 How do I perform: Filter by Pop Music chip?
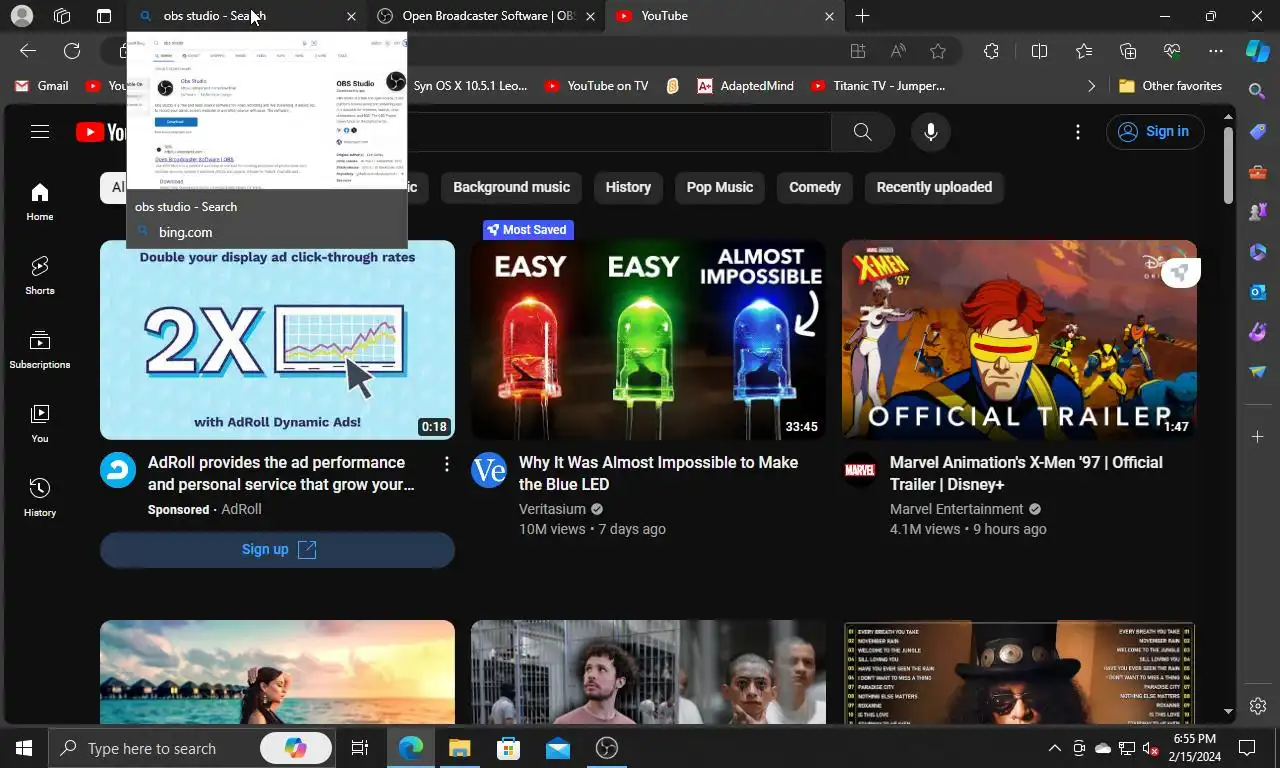coord(720,187)
